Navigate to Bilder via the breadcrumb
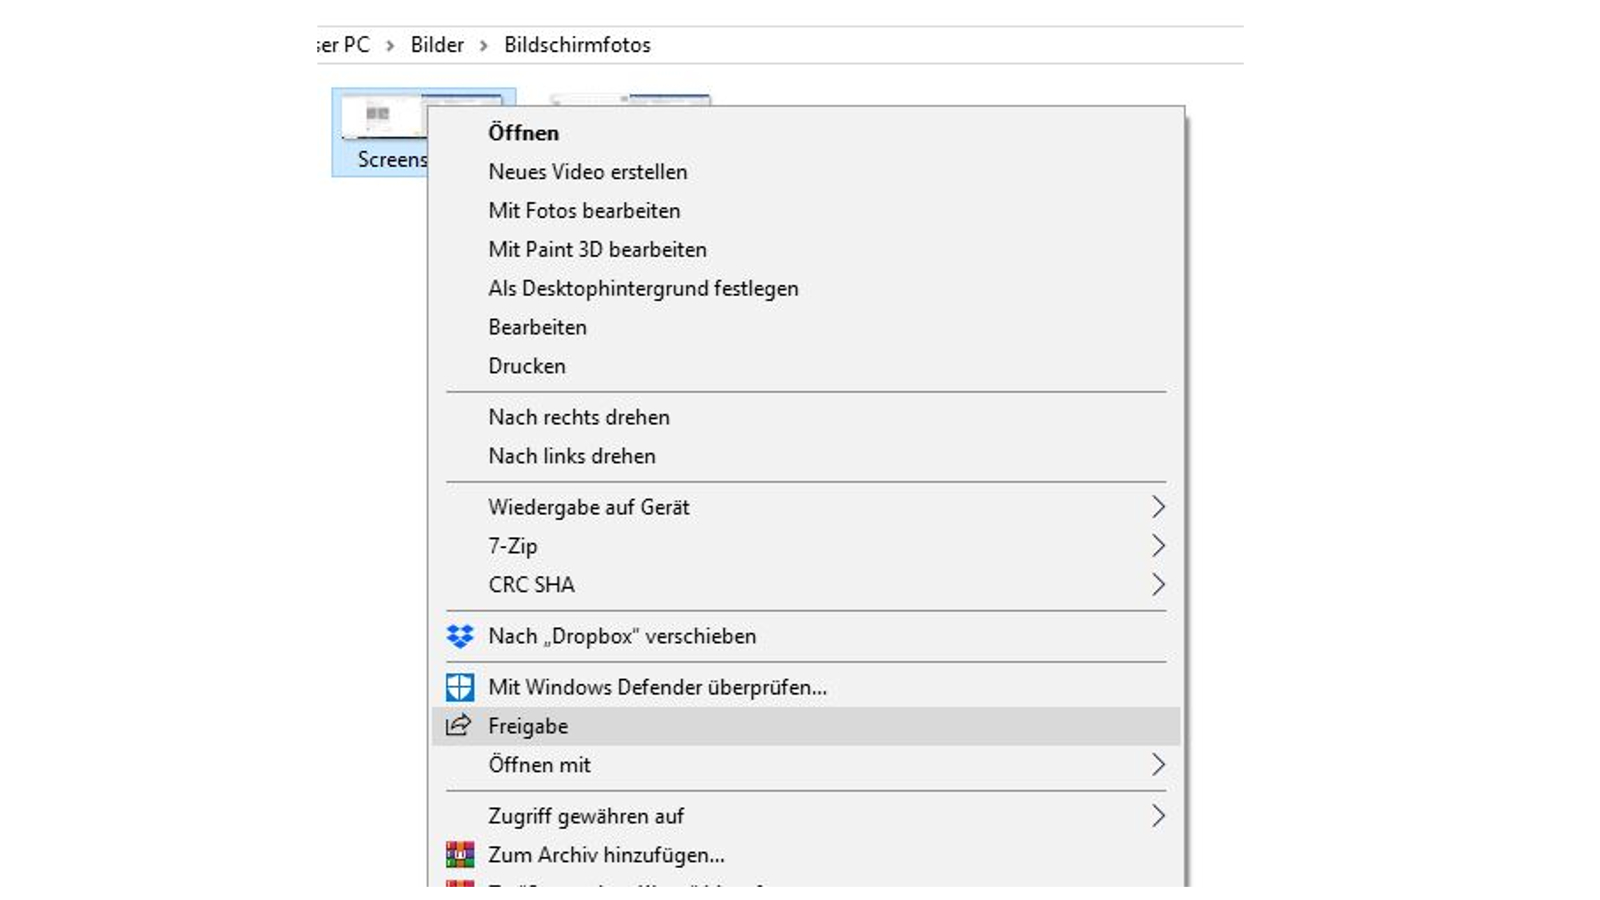 [x=436, y=44]
